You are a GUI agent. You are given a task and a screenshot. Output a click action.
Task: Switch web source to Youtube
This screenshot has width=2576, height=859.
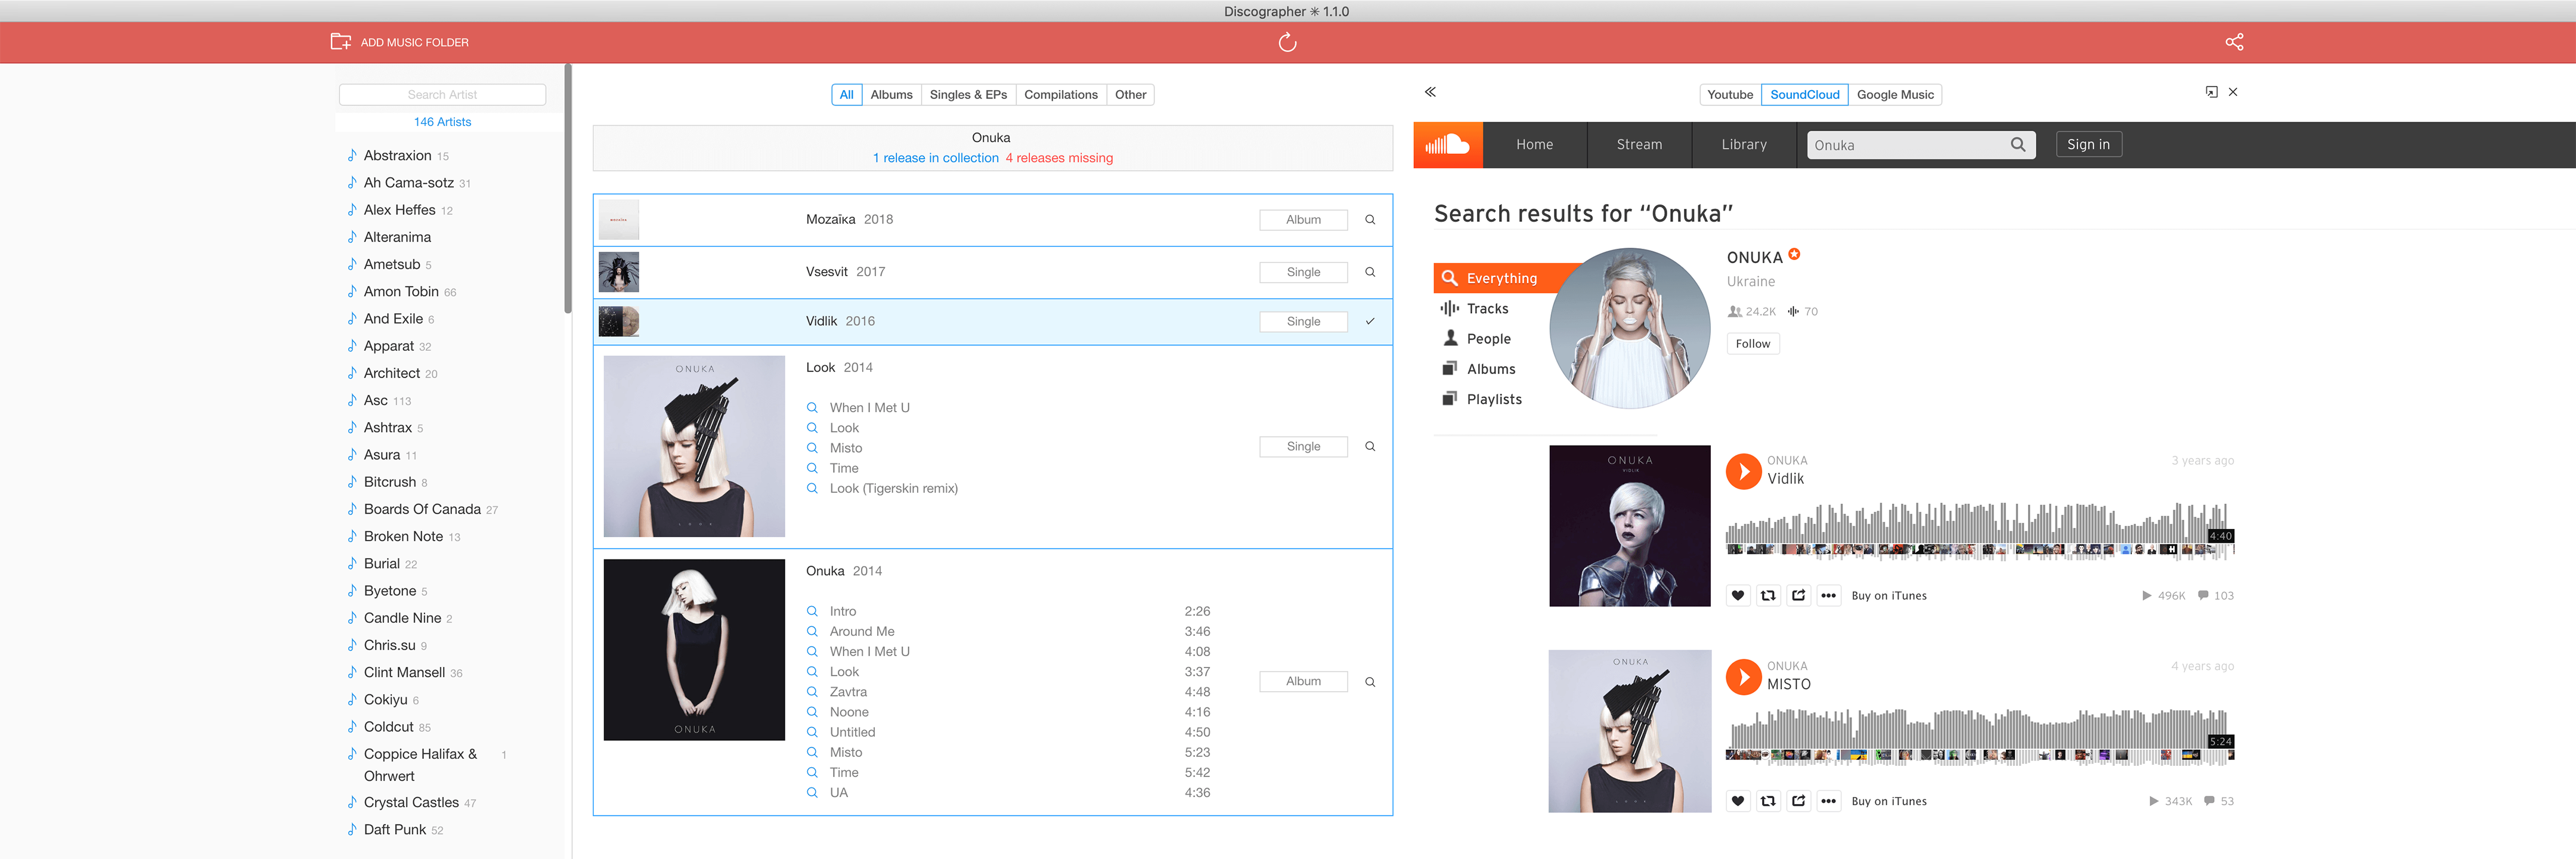tap(1730, 95)
